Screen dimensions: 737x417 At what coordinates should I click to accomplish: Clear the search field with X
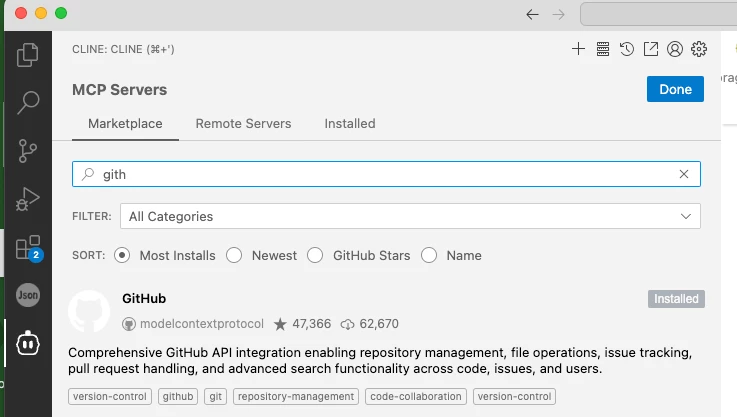[x=684, y=174]
